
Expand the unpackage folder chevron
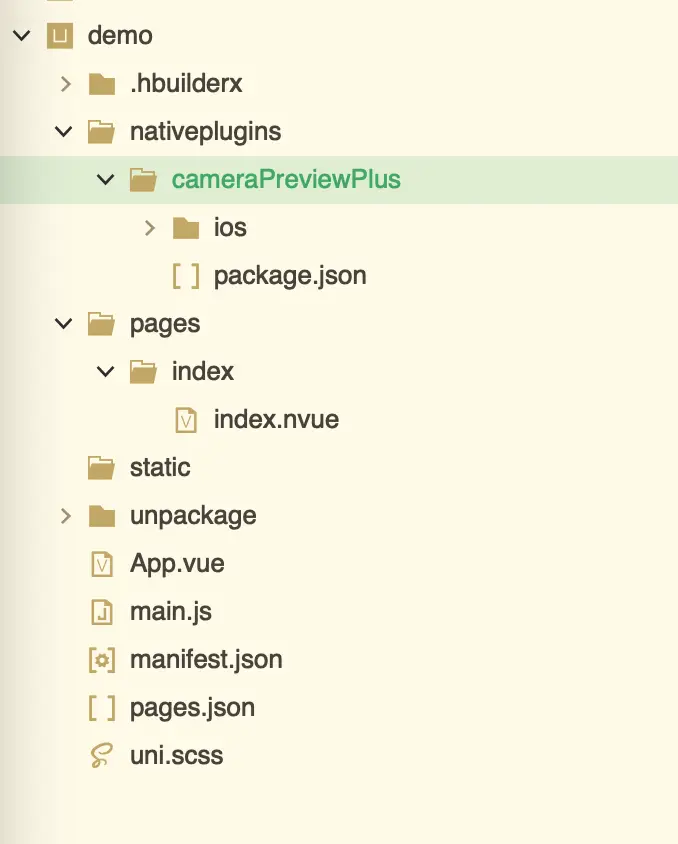click(65, 516)
